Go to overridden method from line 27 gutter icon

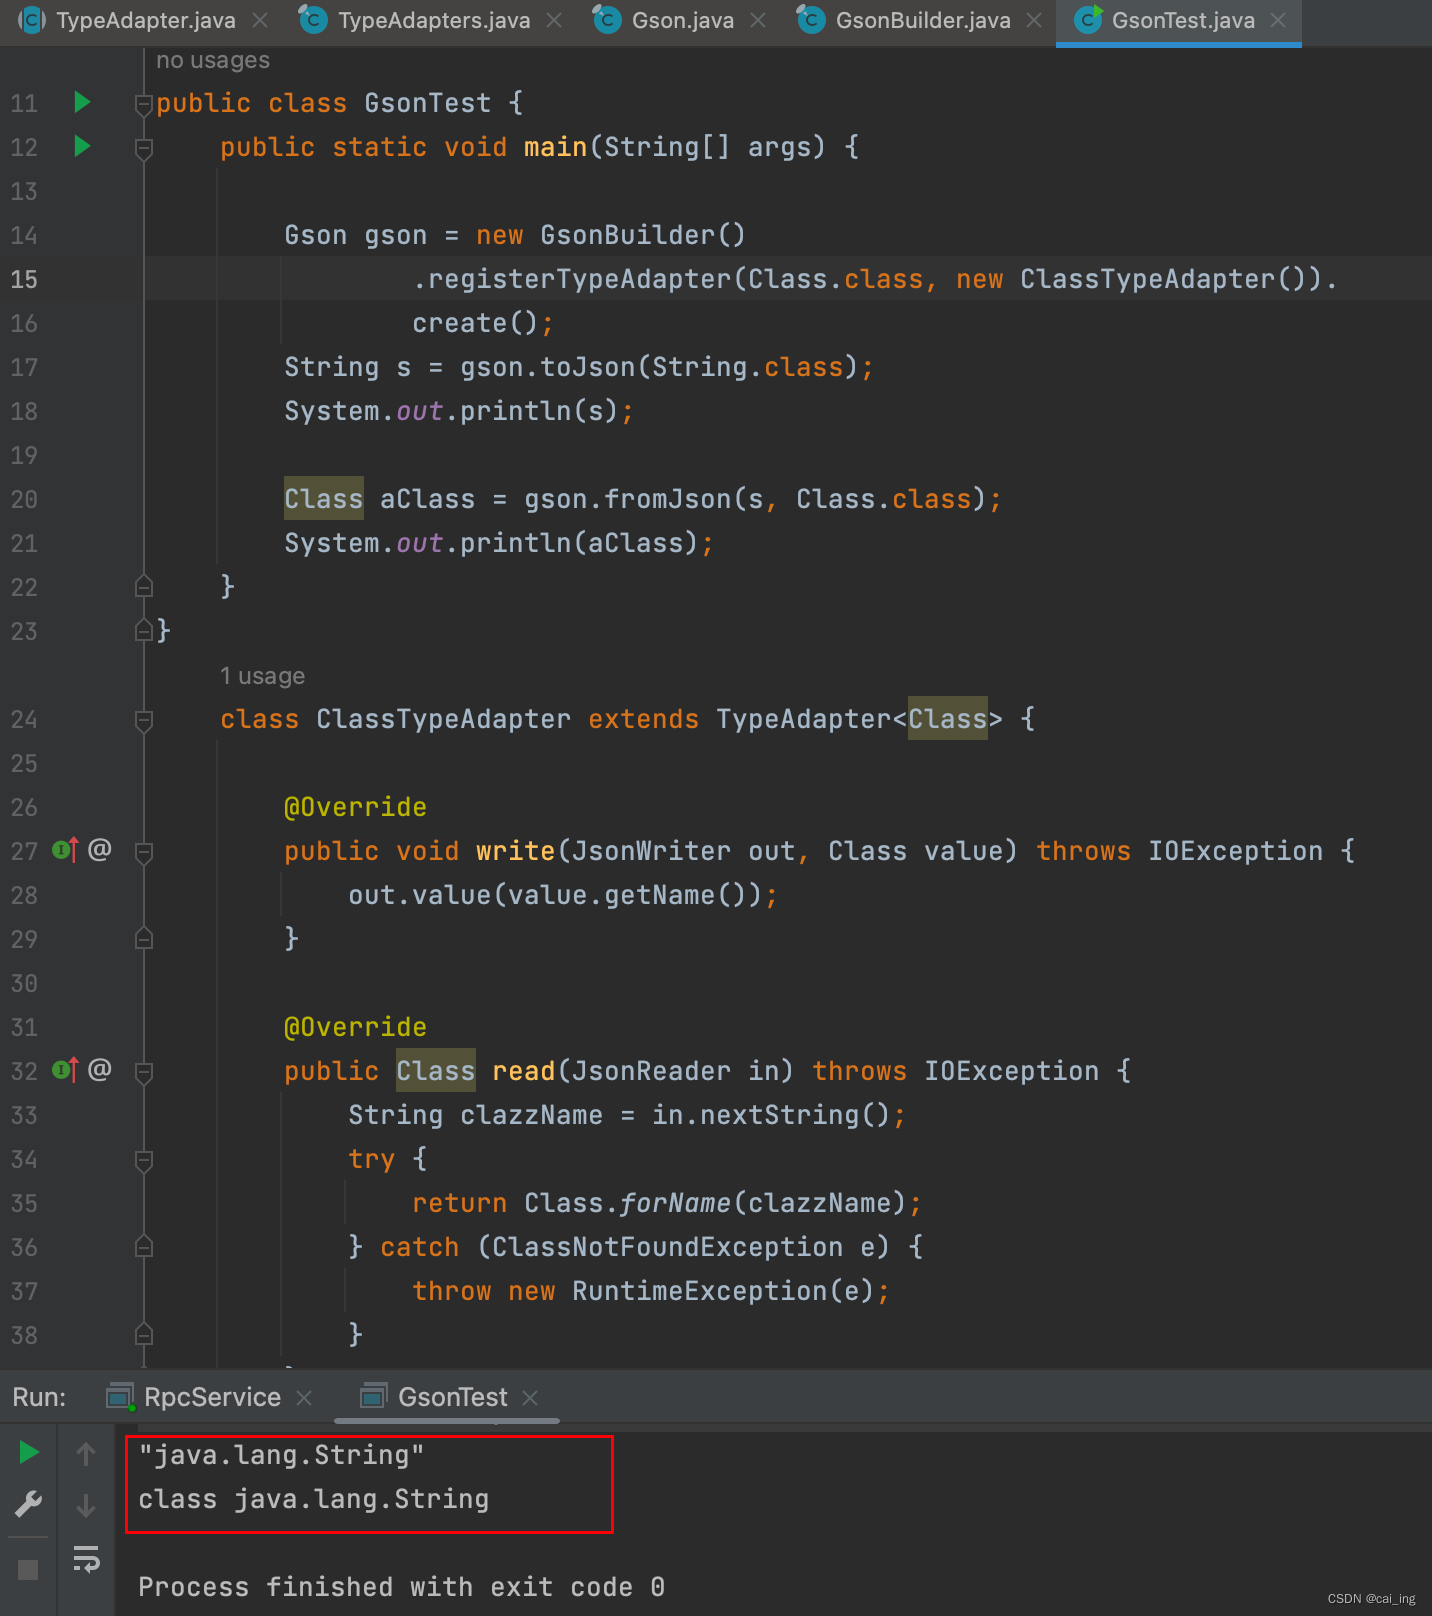click(65, 850)
